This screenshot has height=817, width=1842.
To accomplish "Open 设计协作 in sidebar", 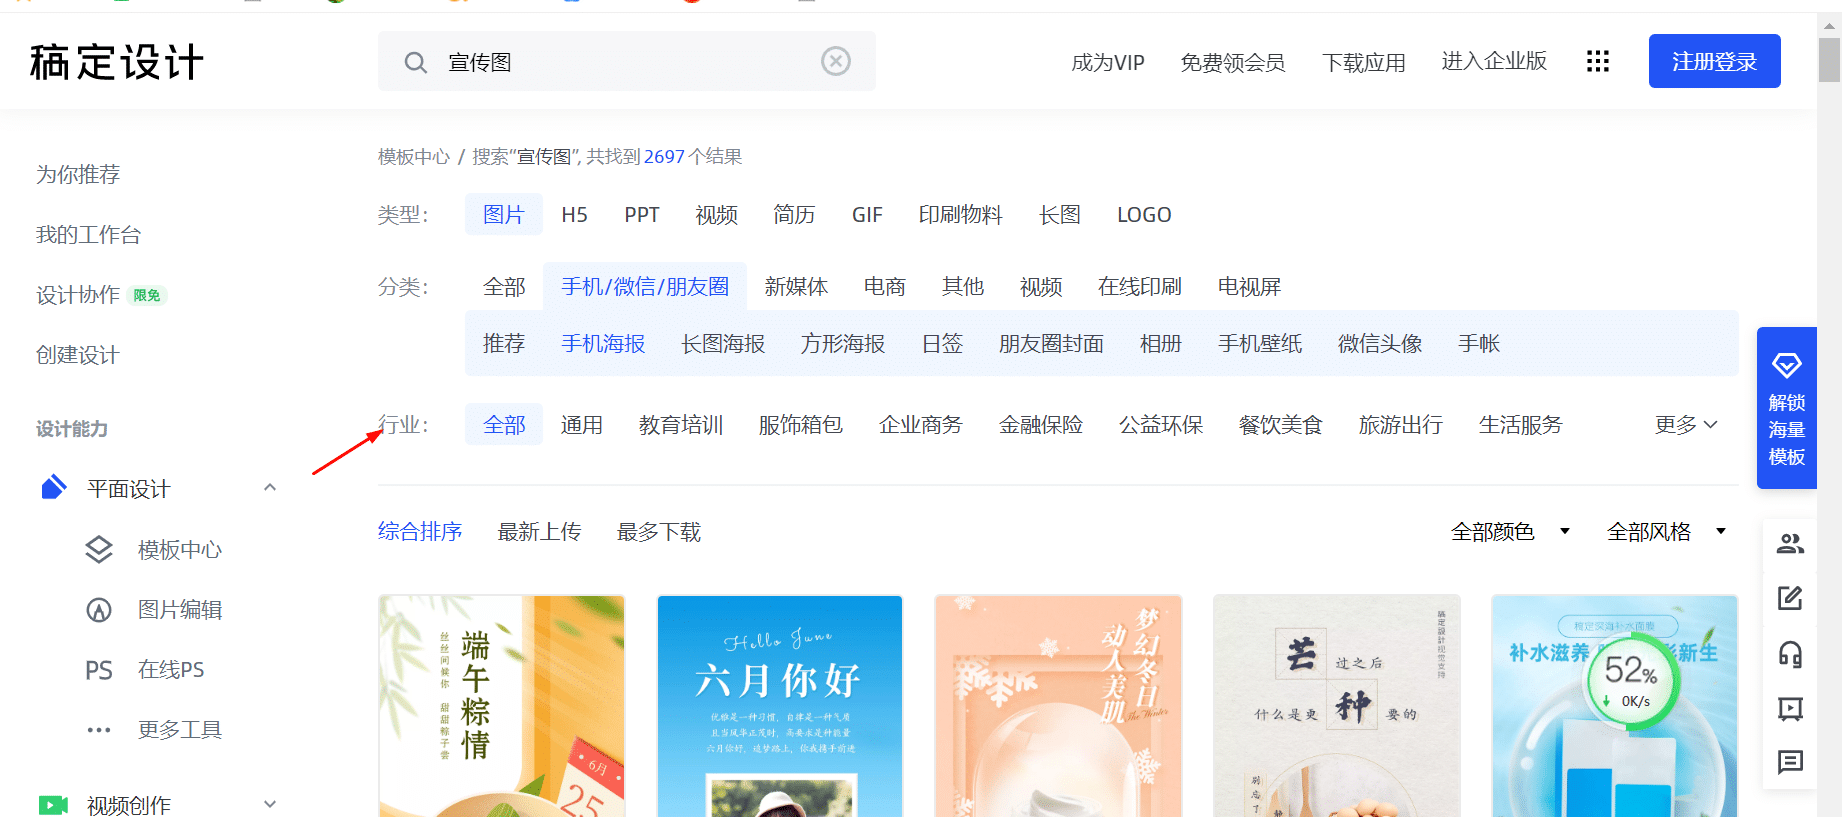I will (x=78, y=294).
